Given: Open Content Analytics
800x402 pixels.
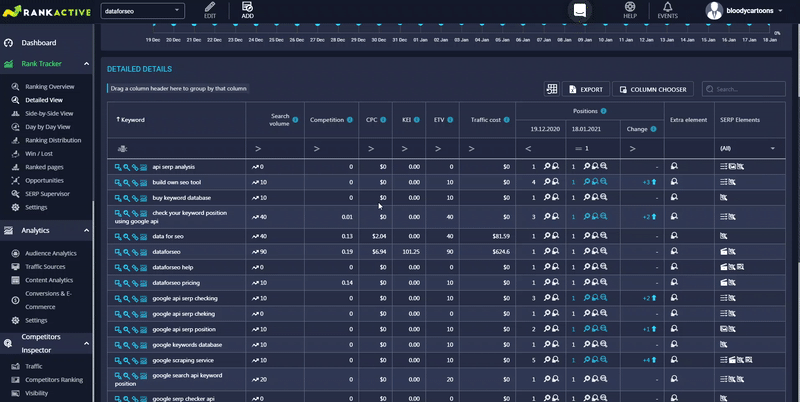Looking at the screenshot, I should (x=49, y=280).
